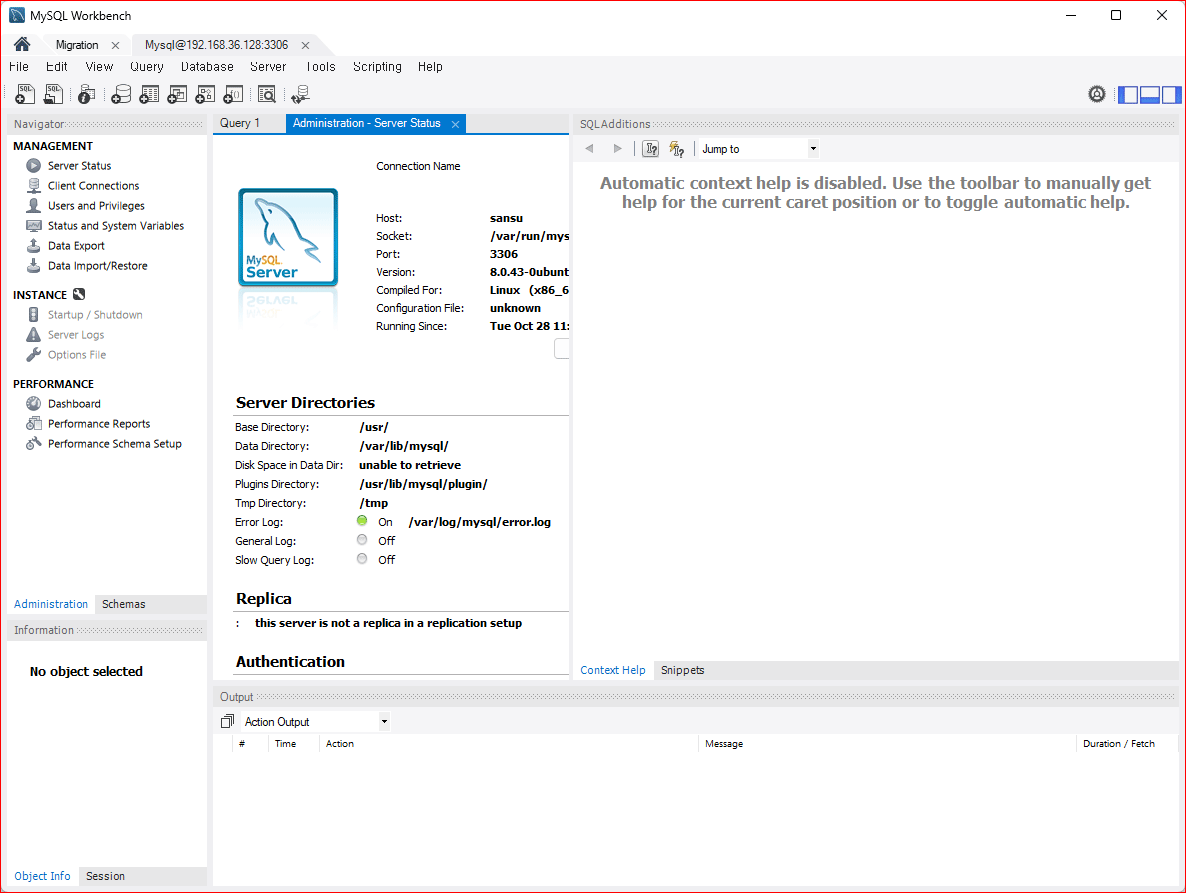Open the search table data icon
Screen dimensions: 1186x893
click(266, 94)
